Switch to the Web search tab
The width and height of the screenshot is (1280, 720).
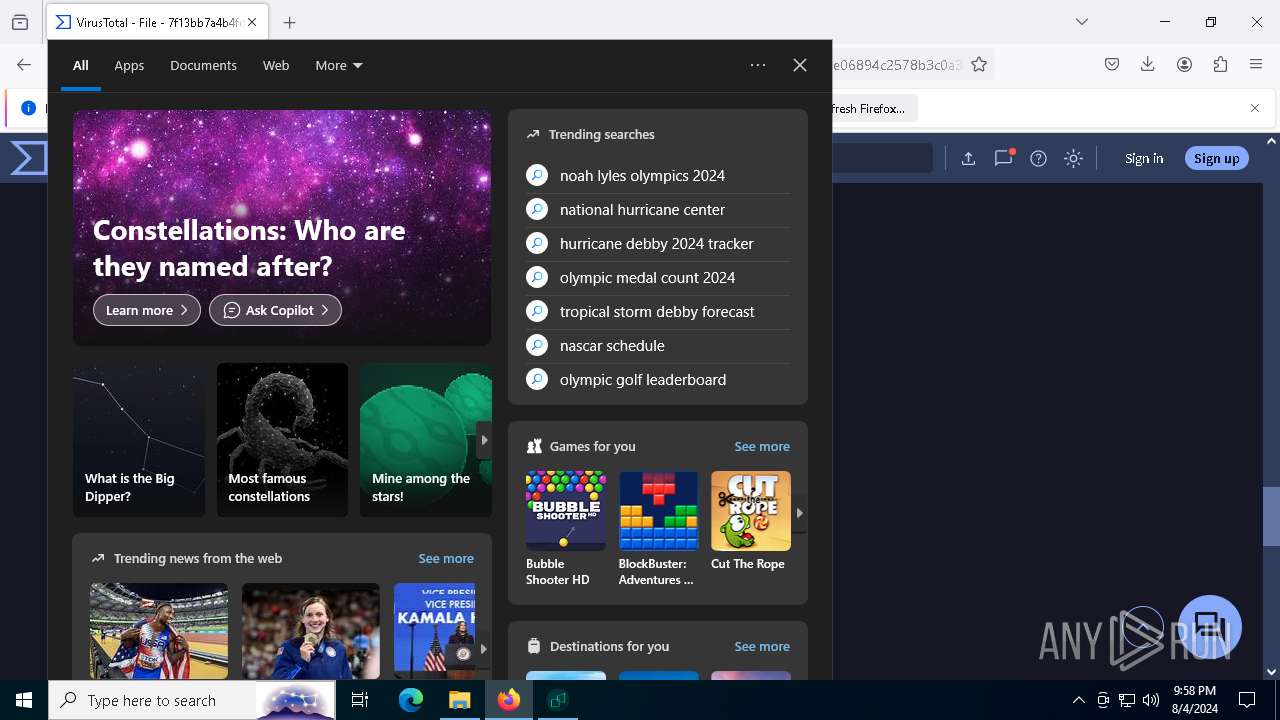[276, 65]
